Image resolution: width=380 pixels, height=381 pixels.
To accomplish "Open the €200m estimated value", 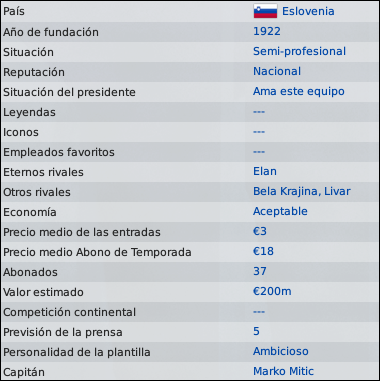I will (x=272, y=291).
